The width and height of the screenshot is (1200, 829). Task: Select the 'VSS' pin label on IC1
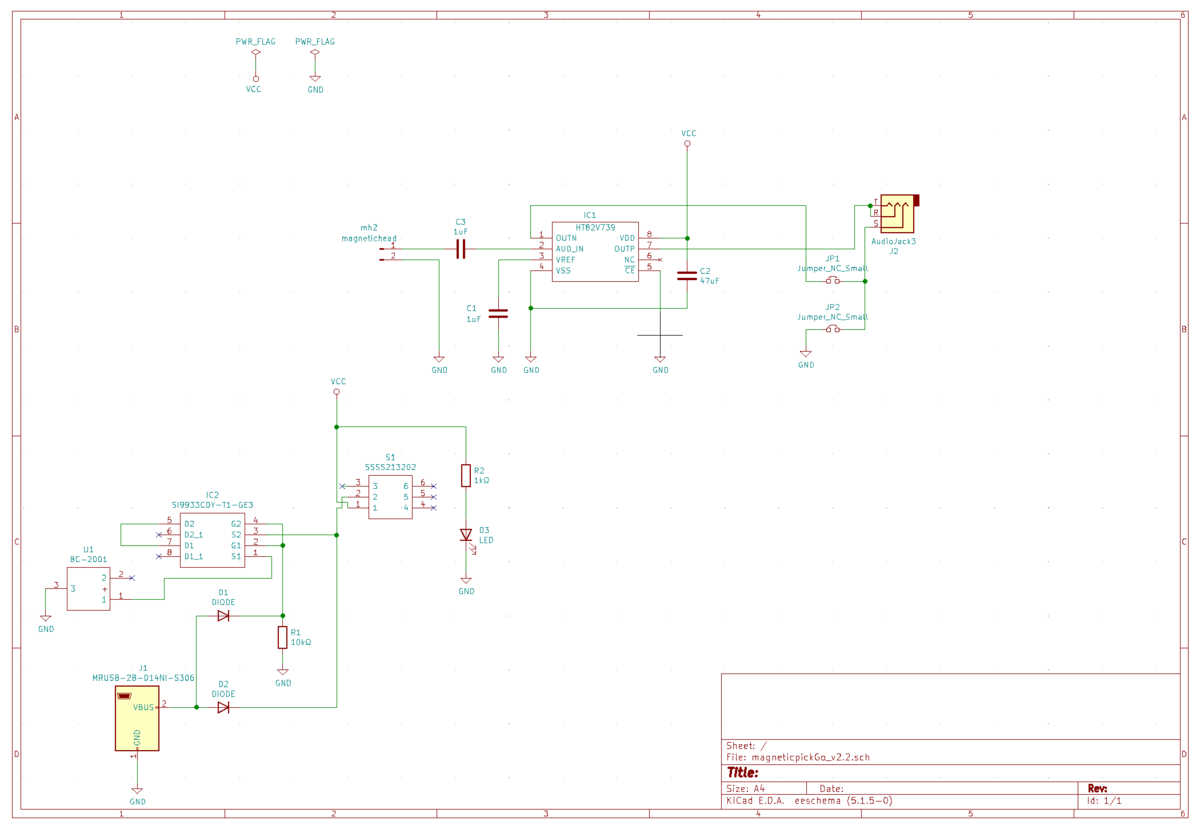[563, 270]
